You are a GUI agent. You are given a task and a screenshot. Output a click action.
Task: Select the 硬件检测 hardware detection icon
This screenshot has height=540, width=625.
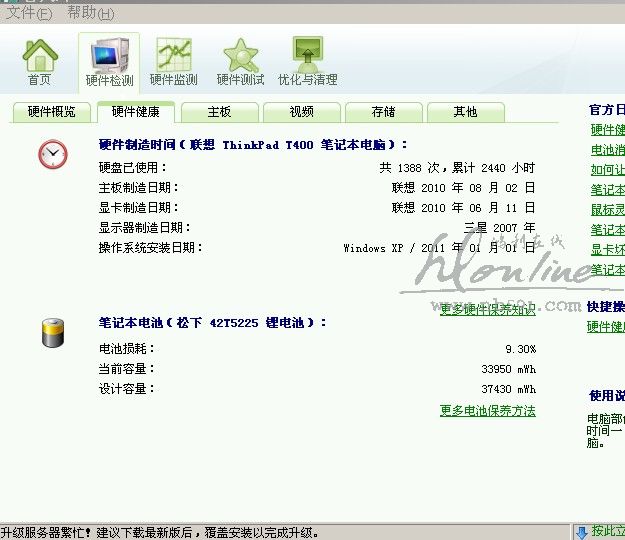pos(109,61)
